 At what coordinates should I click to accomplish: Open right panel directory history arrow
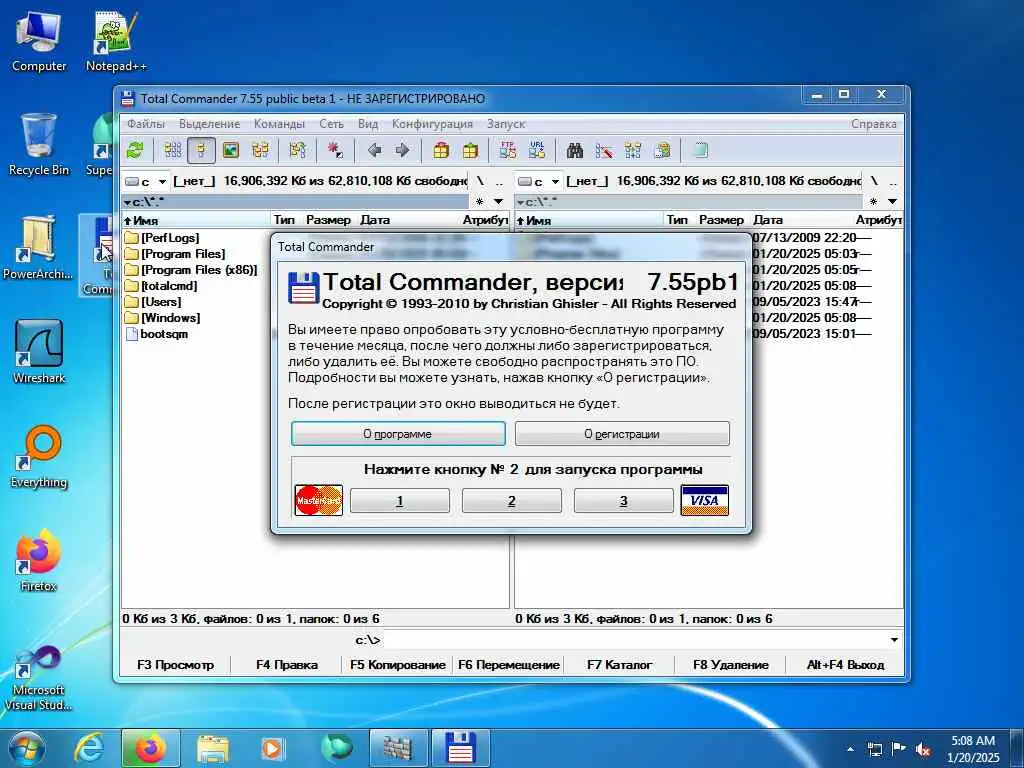point(892,202)
